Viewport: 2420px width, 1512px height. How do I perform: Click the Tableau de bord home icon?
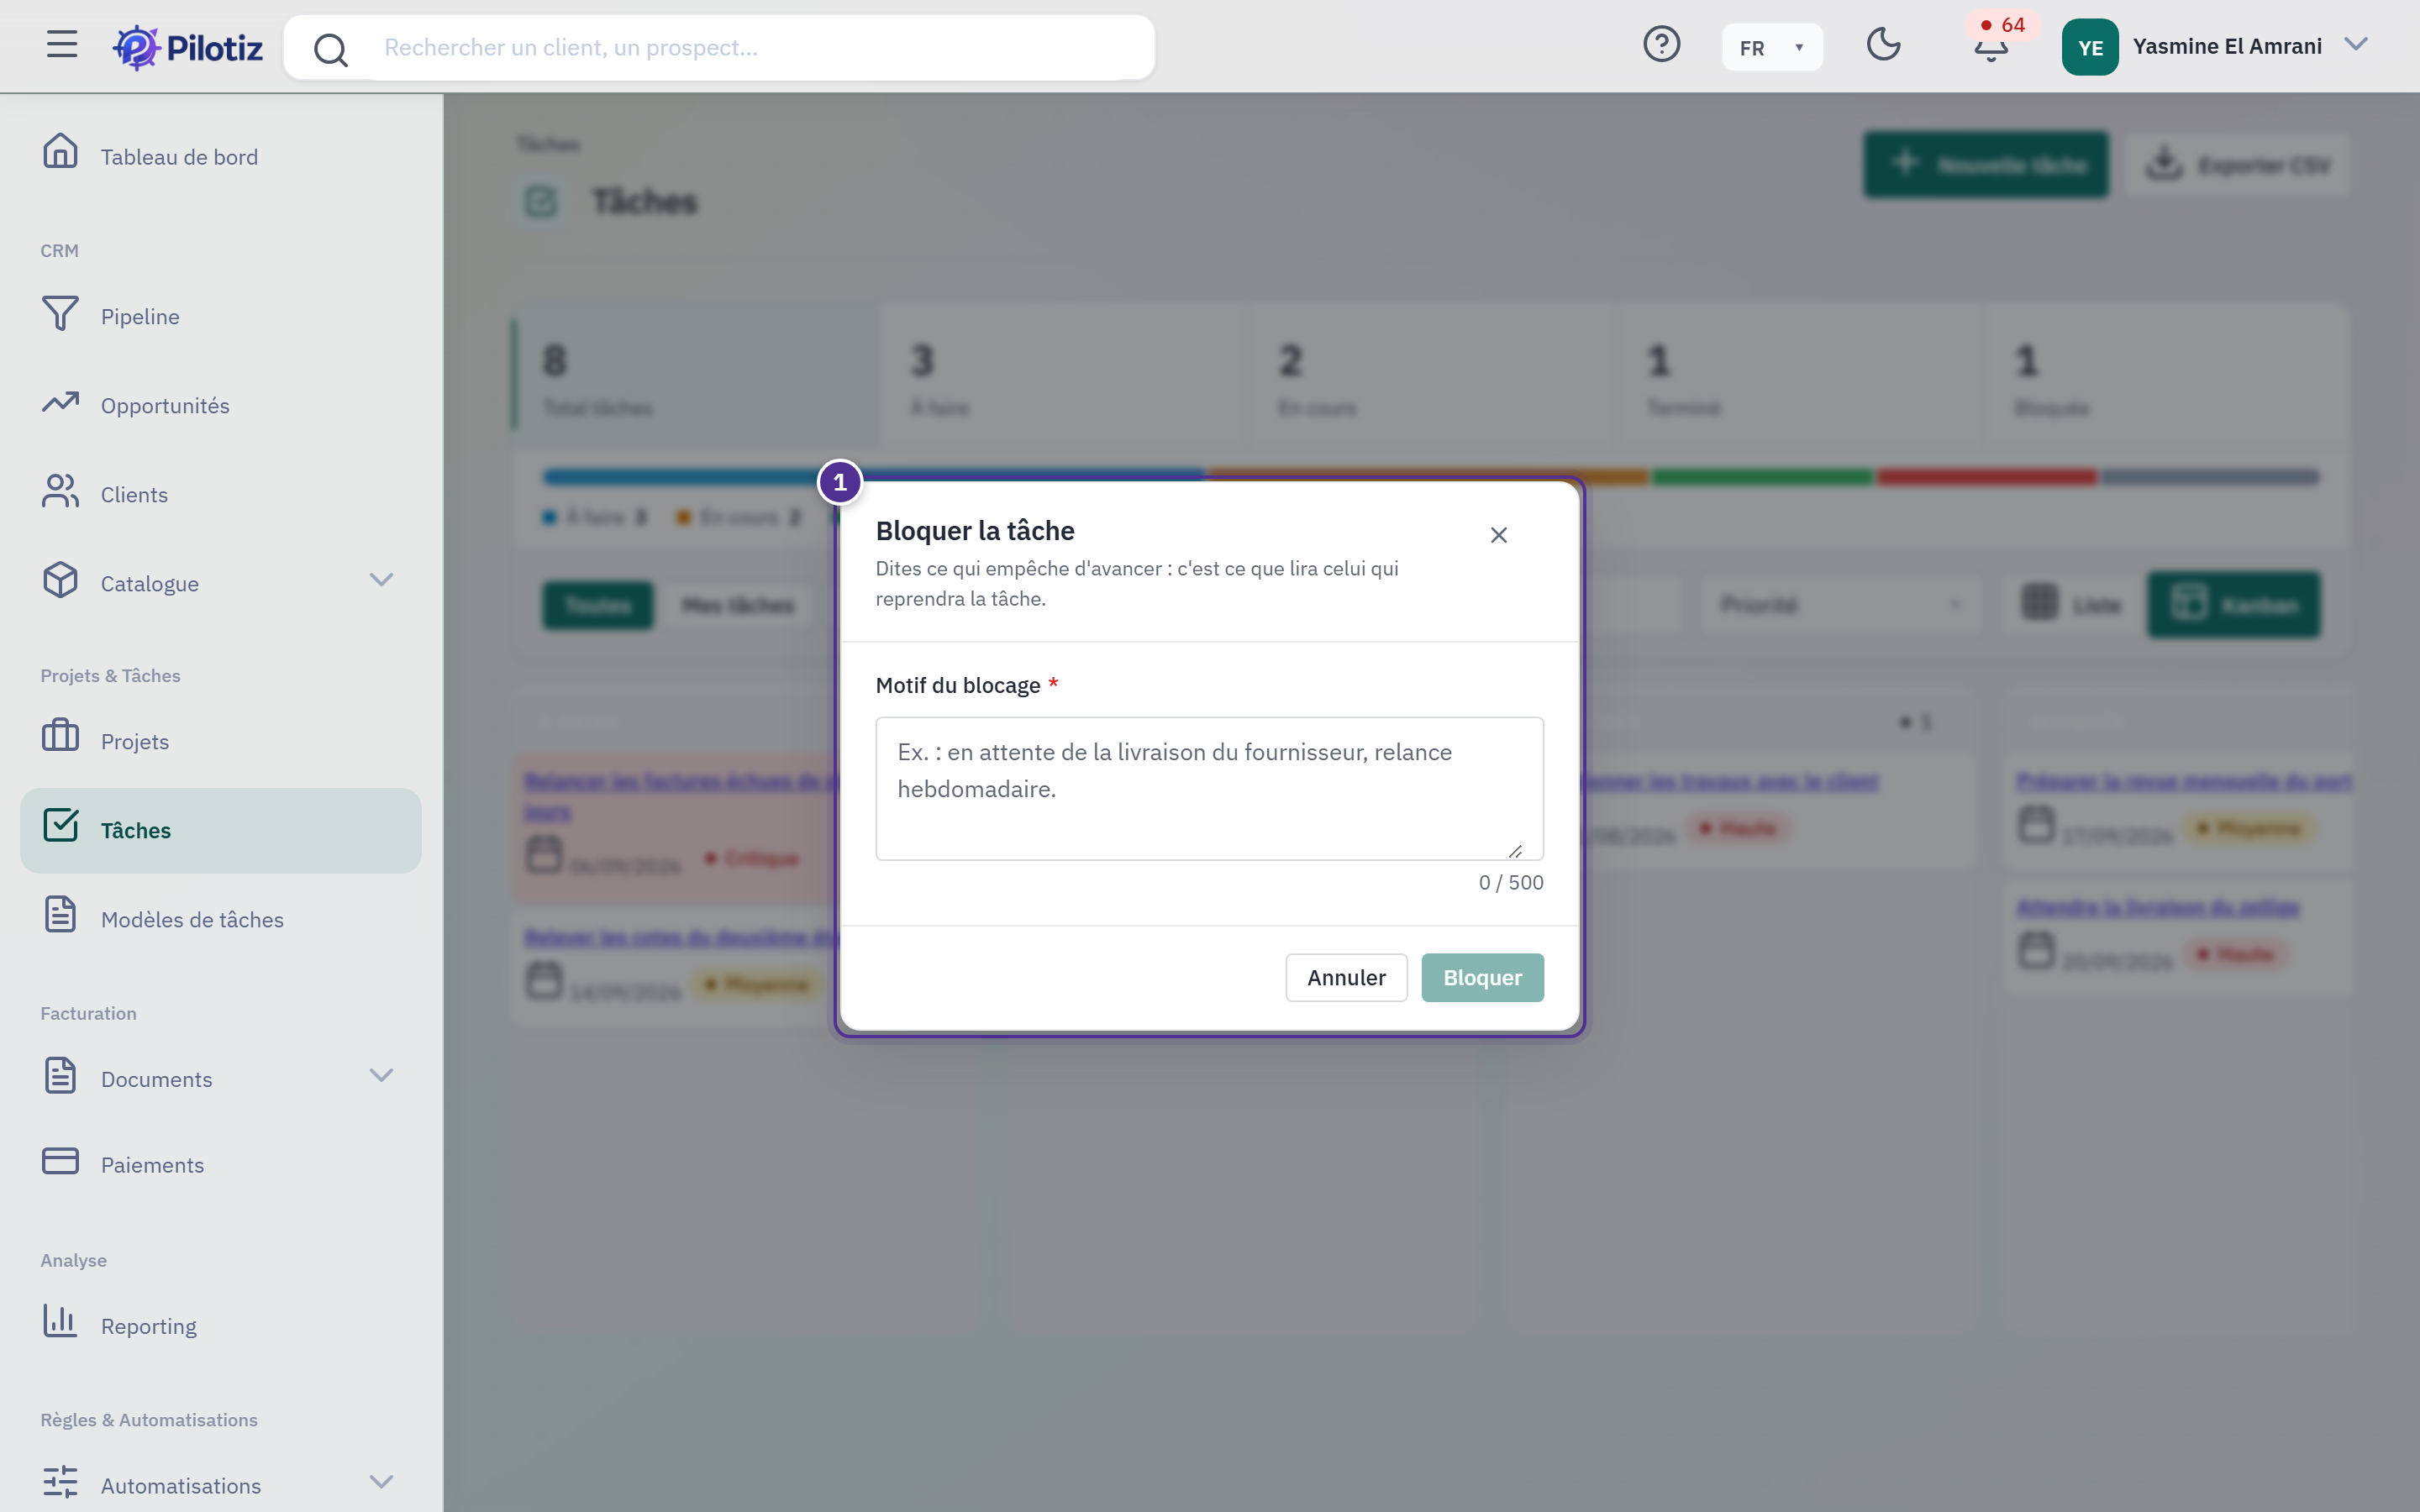[x=60, y=153]
